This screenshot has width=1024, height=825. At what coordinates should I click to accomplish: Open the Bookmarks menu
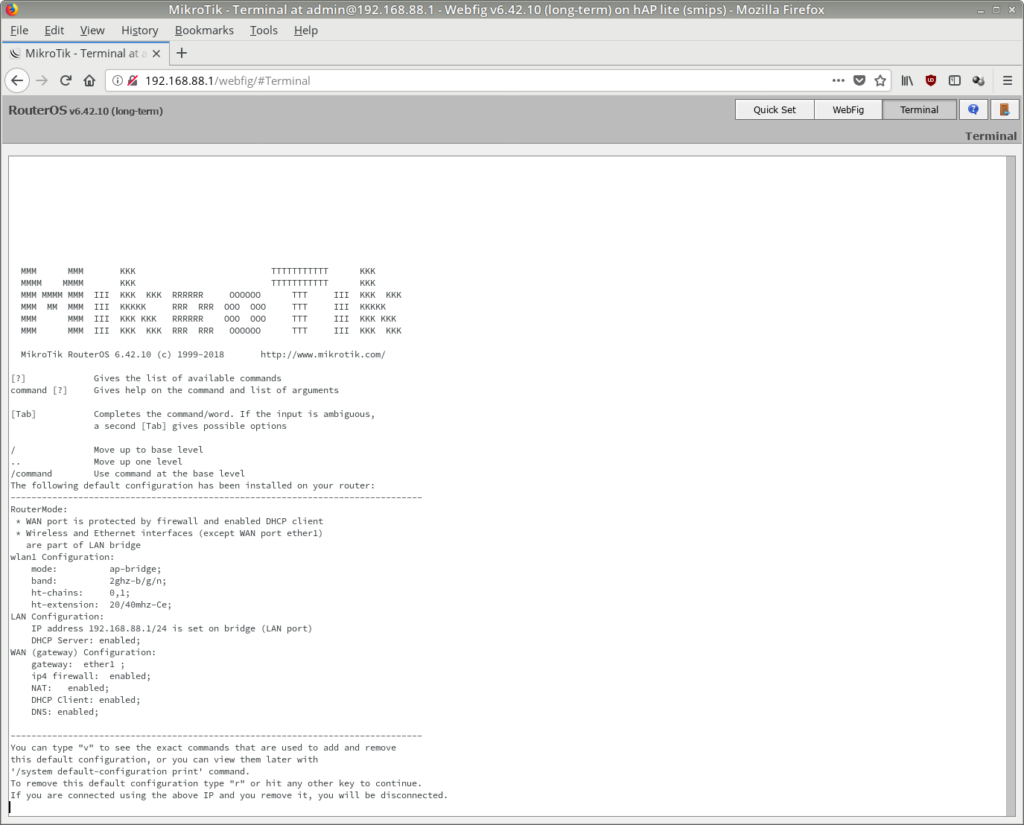coord(204,31)
